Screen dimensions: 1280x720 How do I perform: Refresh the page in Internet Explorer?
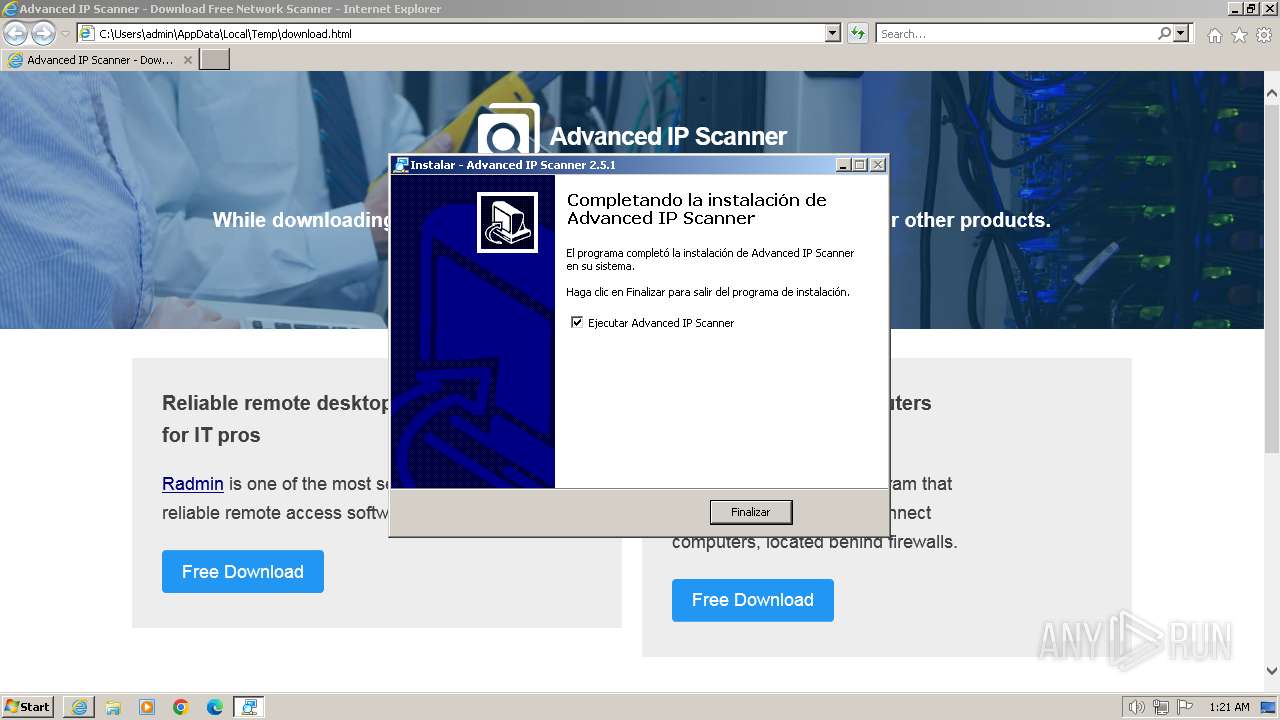[x=858, y=33]
